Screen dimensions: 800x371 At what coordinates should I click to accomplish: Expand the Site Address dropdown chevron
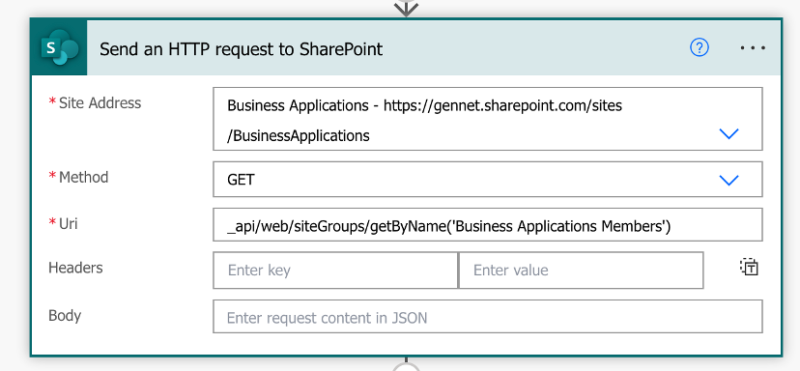pyautogui.click(x=729, y=134)
